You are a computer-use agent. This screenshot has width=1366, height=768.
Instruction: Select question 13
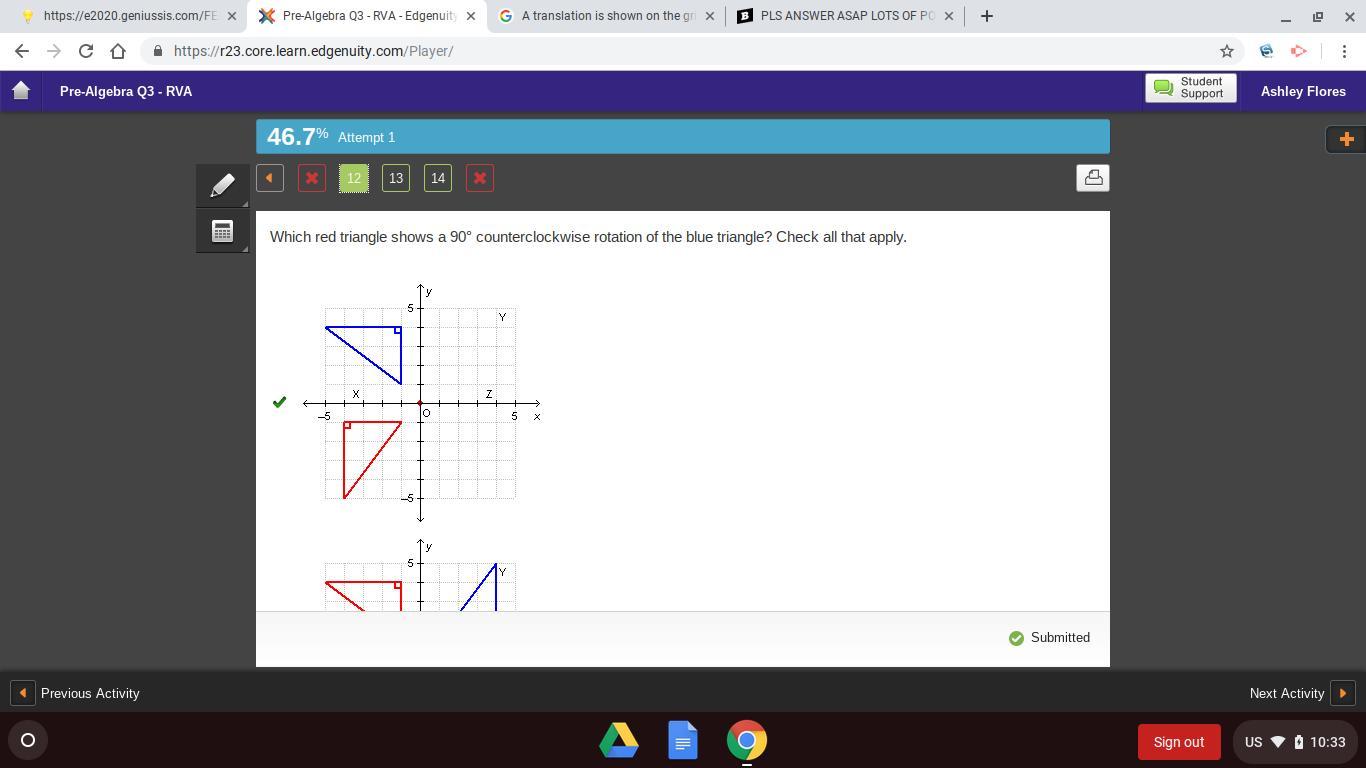click(x=396, y=178)
